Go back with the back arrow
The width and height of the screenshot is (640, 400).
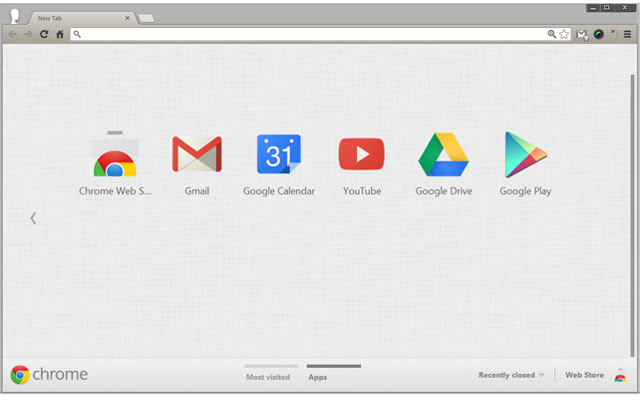pos(13,34)
